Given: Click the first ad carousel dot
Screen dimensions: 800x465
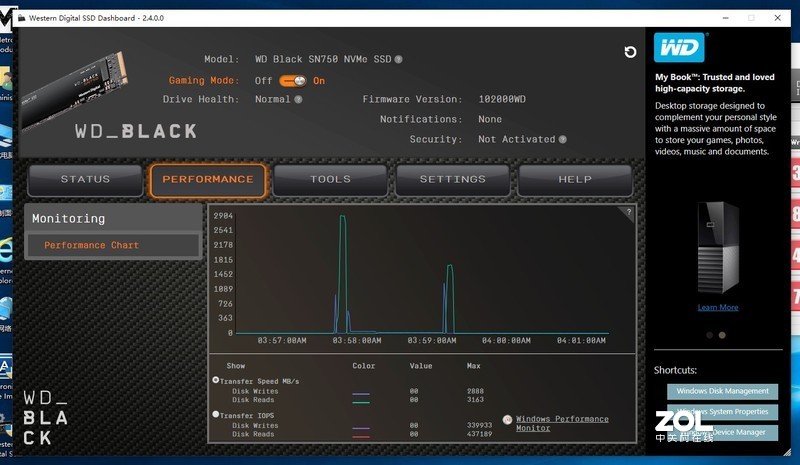Looking at the screenshot, I should click(x=709, y=335).
